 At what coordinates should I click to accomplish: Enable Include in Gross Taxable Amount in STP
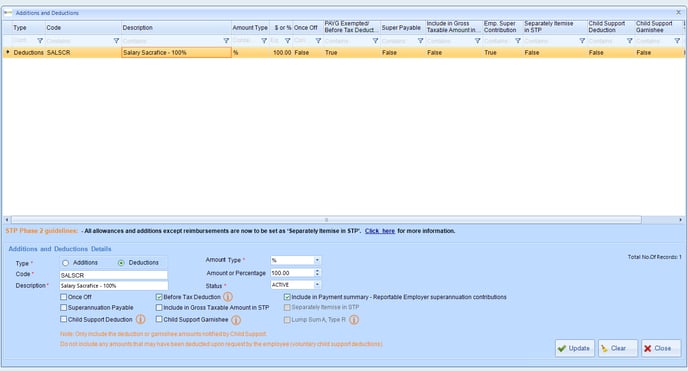(x=159, y=307)
